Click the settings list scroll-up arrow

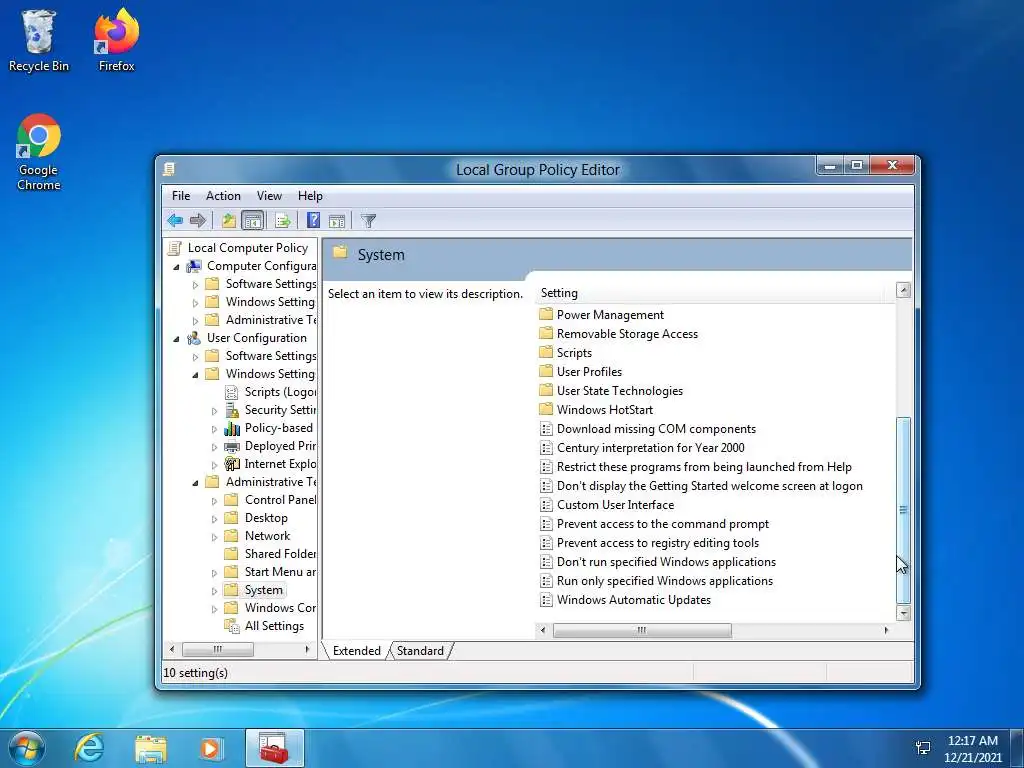click(903, 291)
